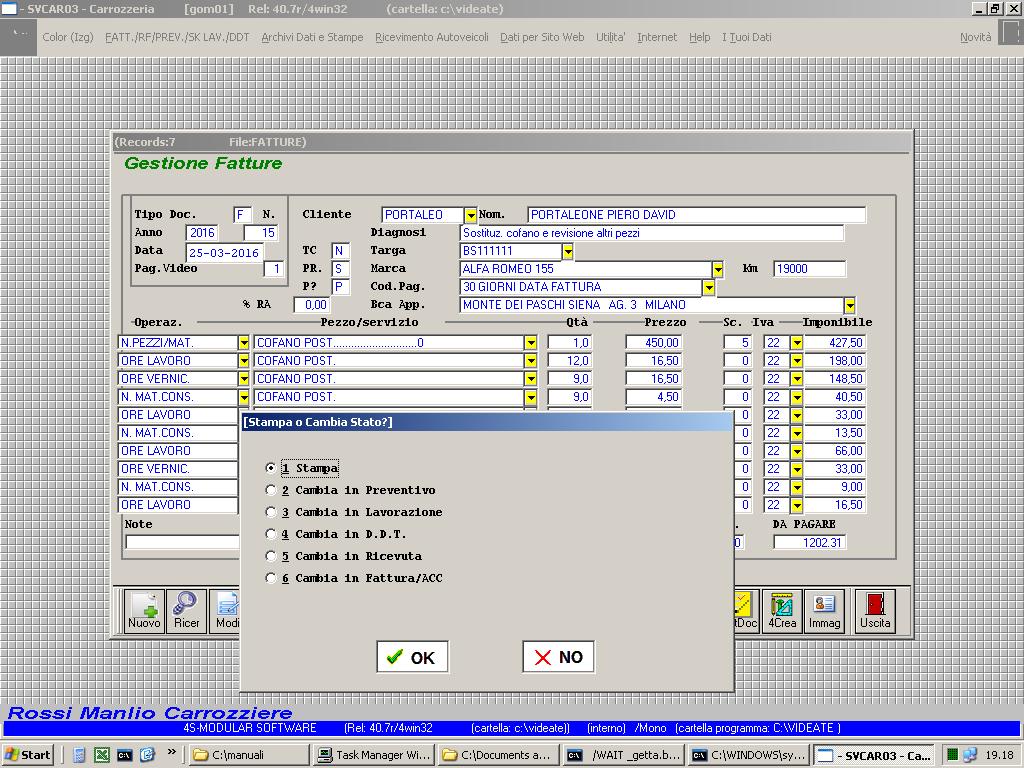1024x768 pixels.
Task: Expand the piece dropdown on the 450,00 row
Action: pyautogui.click(x=530, y=343)
